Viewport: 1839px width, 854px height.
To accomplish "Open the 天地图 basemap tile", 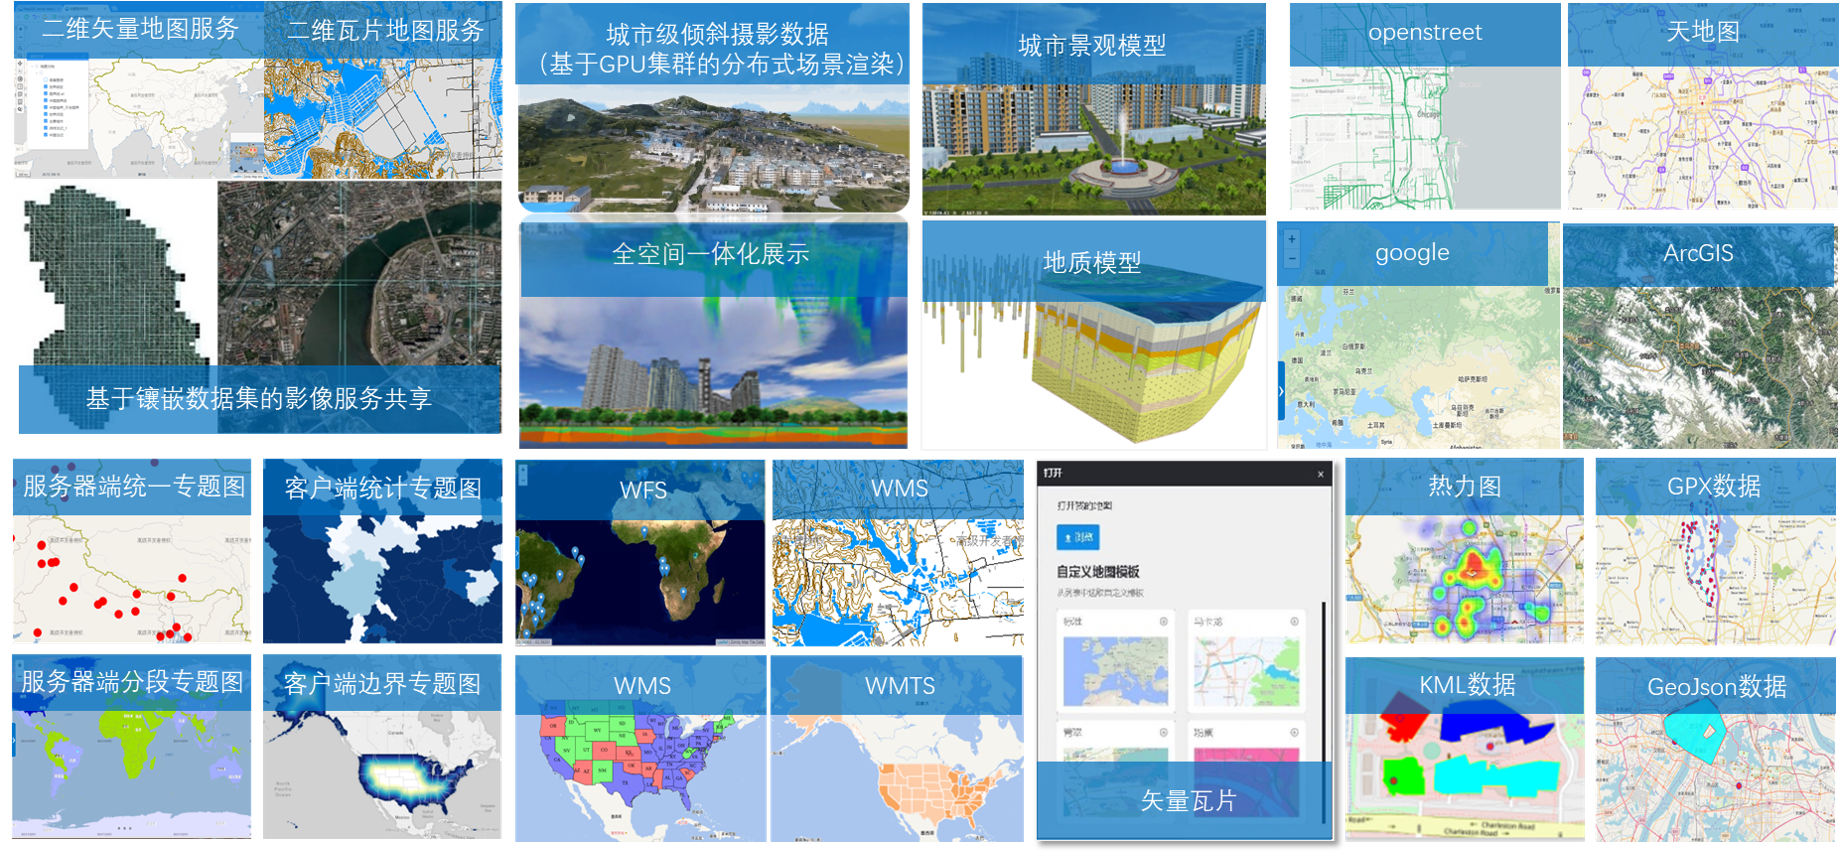I will pyautogui.click(x=1703, y=106).
